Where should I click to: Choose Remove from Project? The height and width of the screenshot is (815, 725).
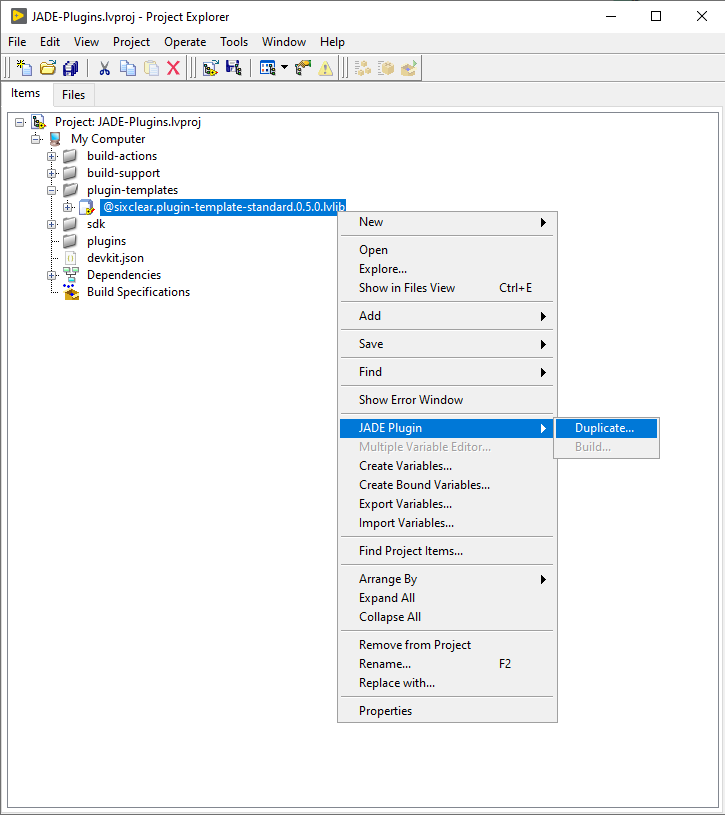(x=447, y=645)
